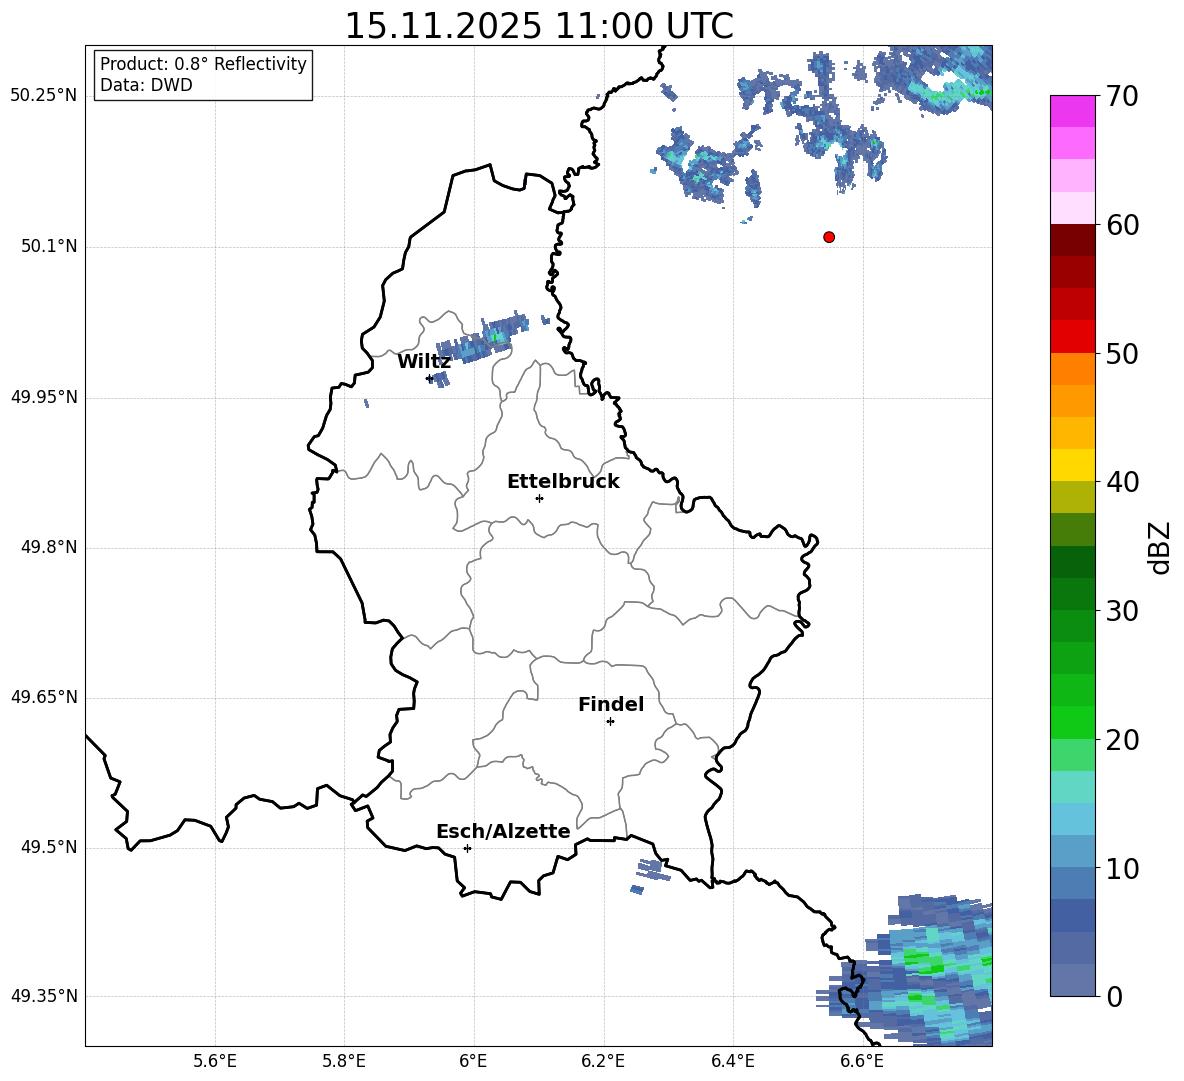Click the Wiltz city label
1184x1081 pixels.
[x=424, y=362]
